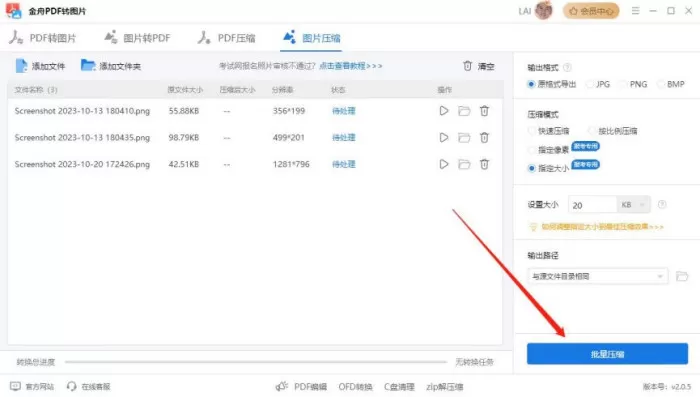Click 添加文件夹 add folder button
The image size is (700, 397).
point(111,66)
